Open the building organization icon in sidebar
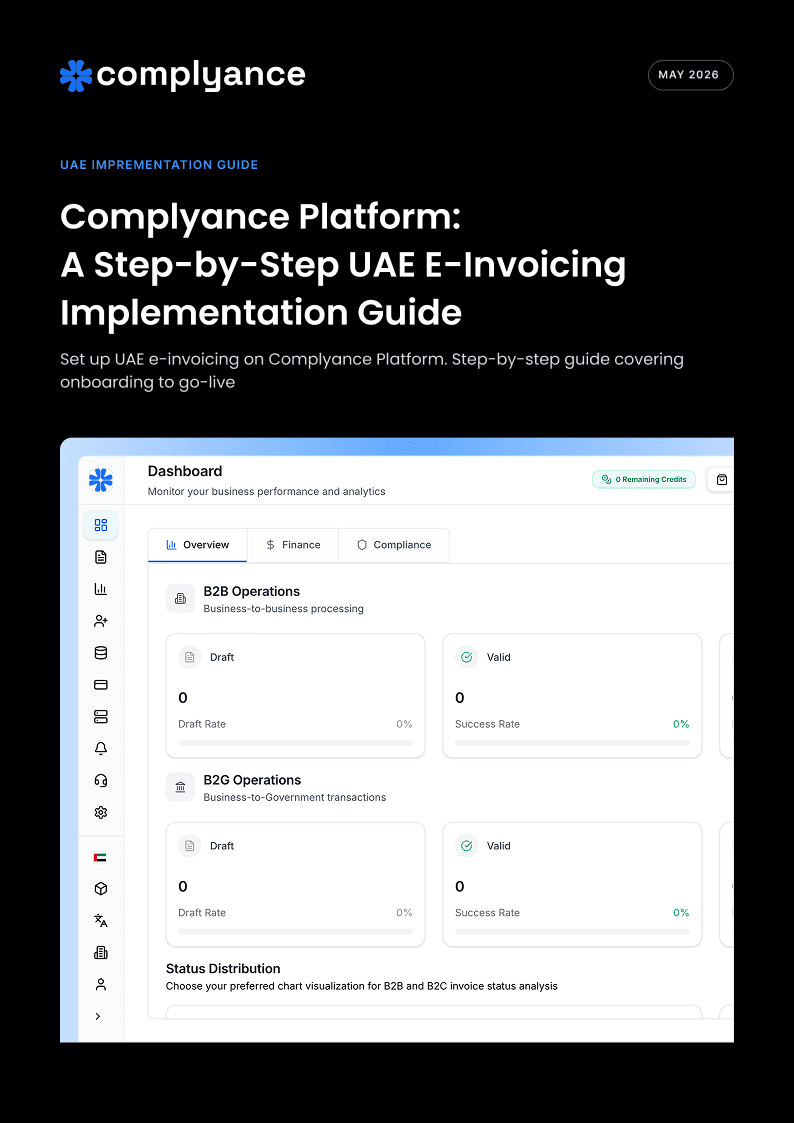The image size is (794, 1123). 101,953
